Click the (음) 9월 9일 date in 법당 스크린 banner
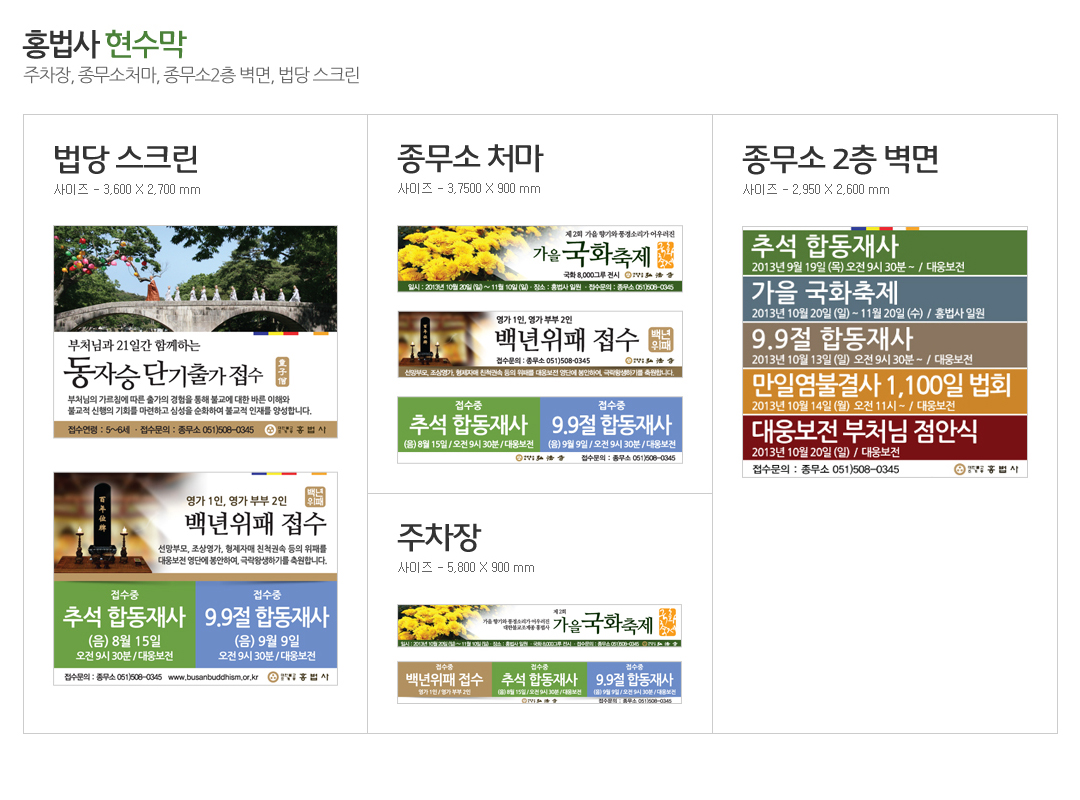The height and width of the screenshot is (800, 1080). (x=267, y=641)
